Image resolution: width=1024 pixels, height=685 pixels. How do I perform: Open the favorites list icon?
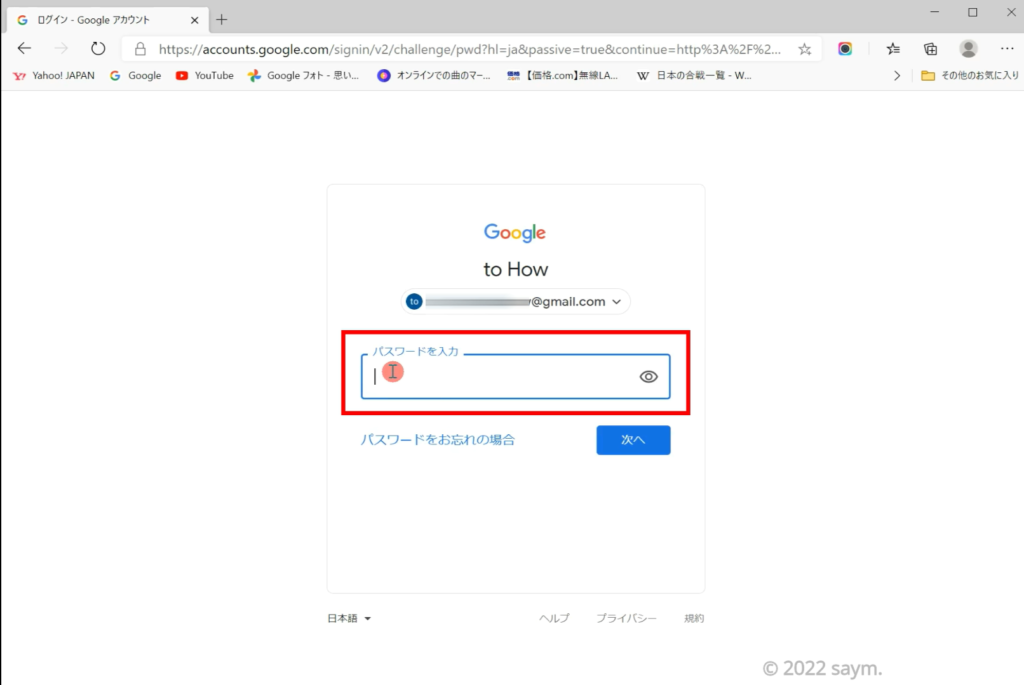point(893,49)
